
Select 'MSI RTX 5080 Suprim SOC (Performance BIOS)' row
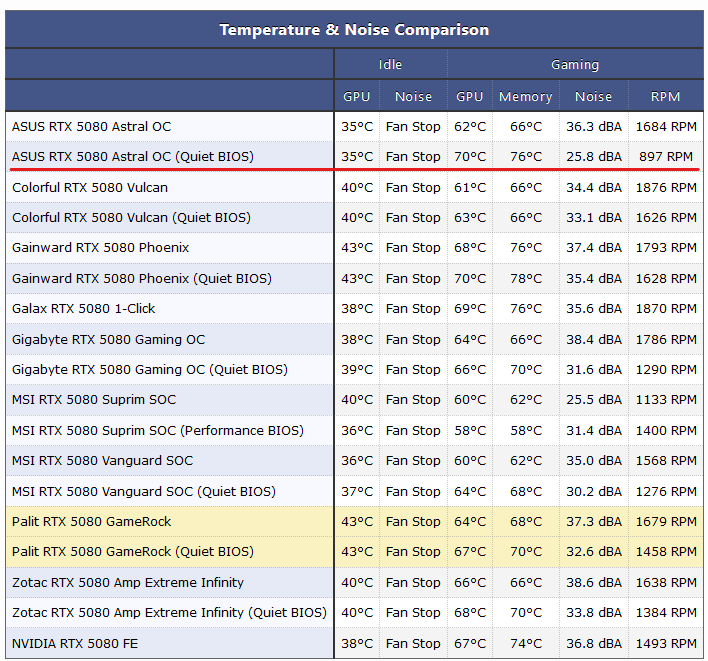pos(354,430)
